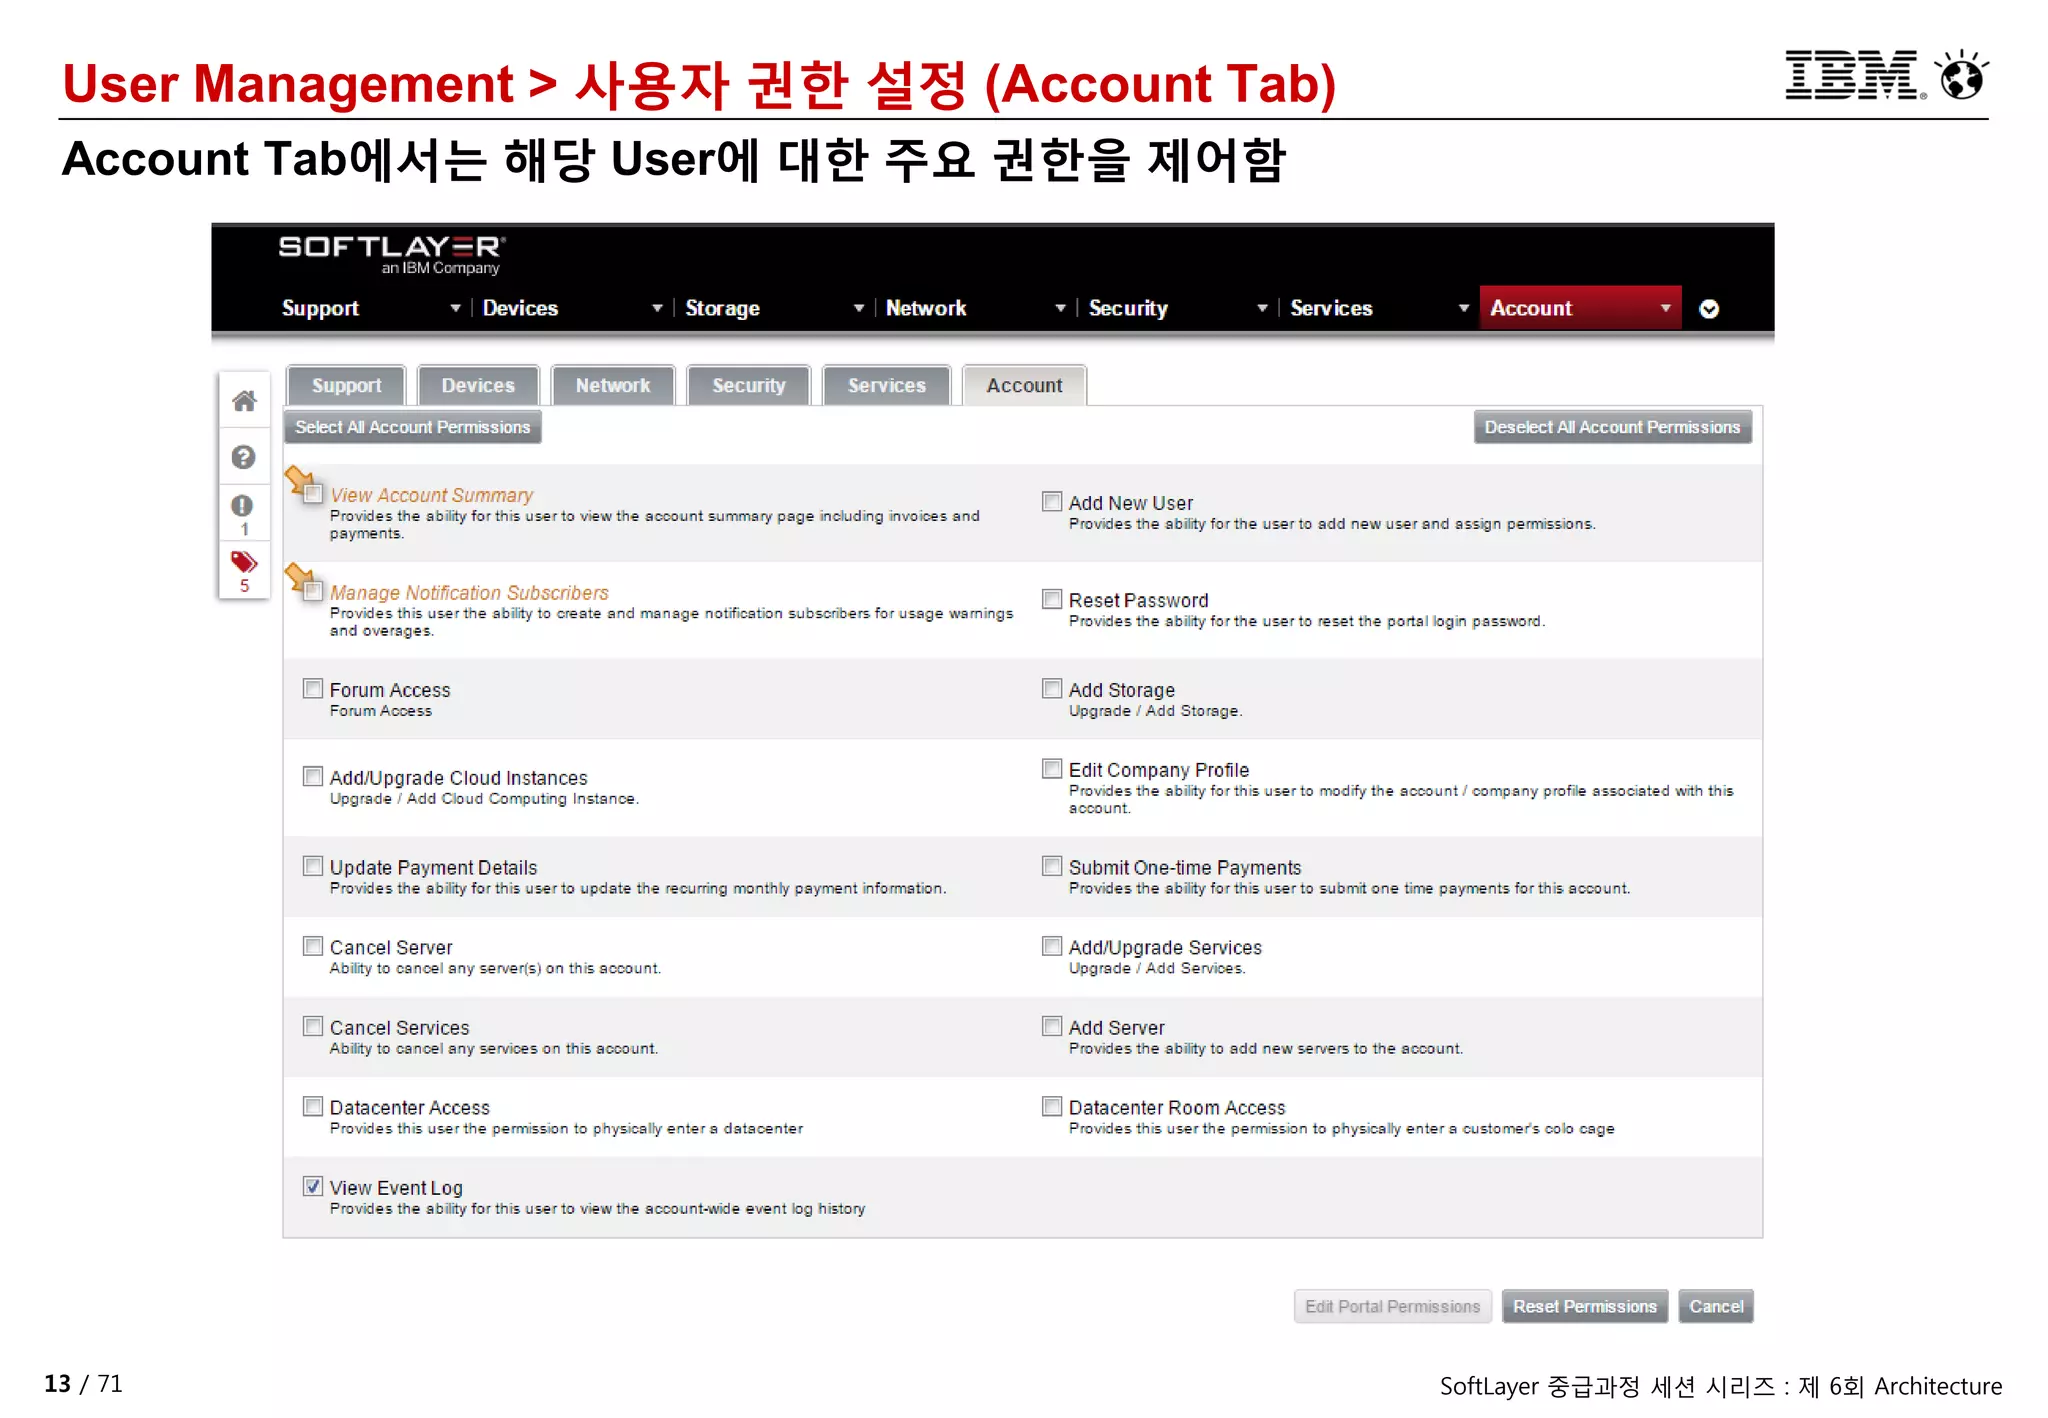Open the Services top navigation menu

click(x=1331, y=308)
